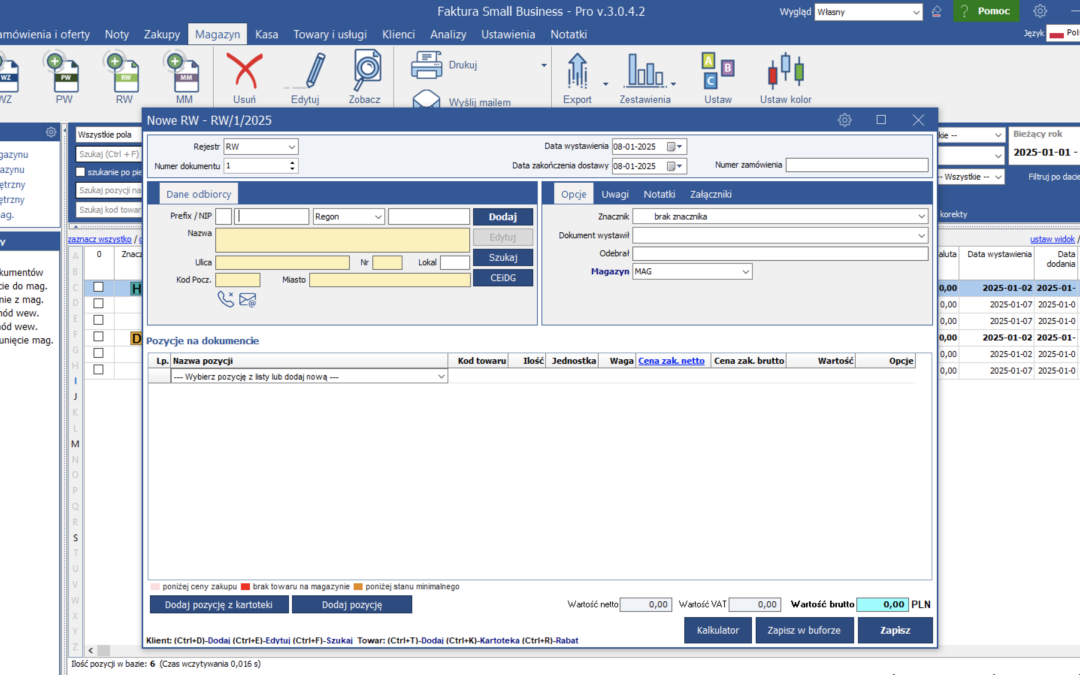Click into the Numer zamówienia input field
The width and height of the screenshot is (1080, 675).
(x=856, y=165)
